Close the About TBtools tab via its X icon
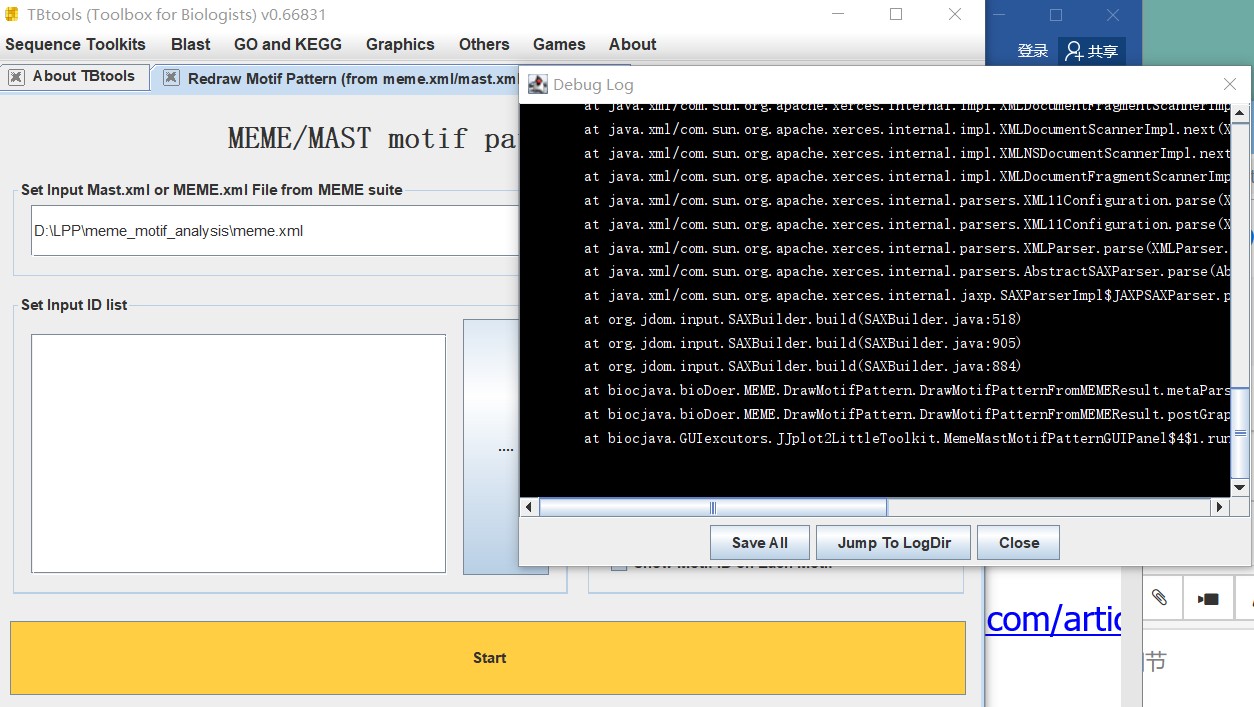Image resolution: width=1254 pixels, height=707 pixels. 16,77
